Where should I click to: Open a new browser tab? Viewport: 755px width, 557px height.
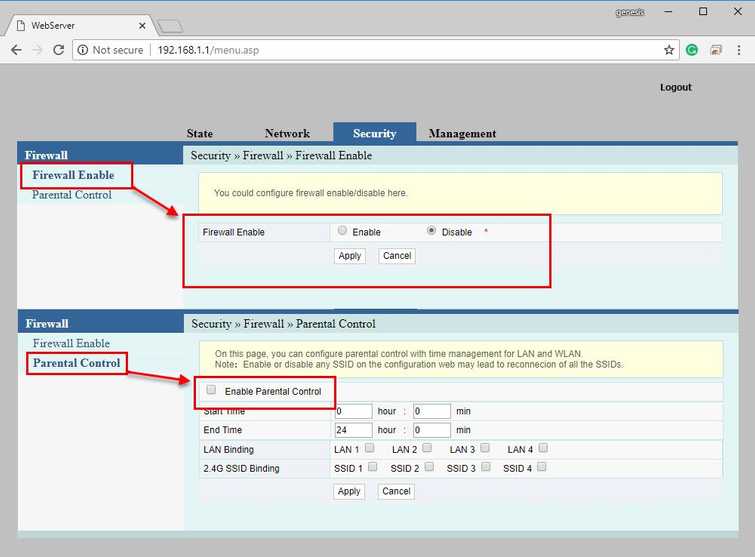(170, 26)
